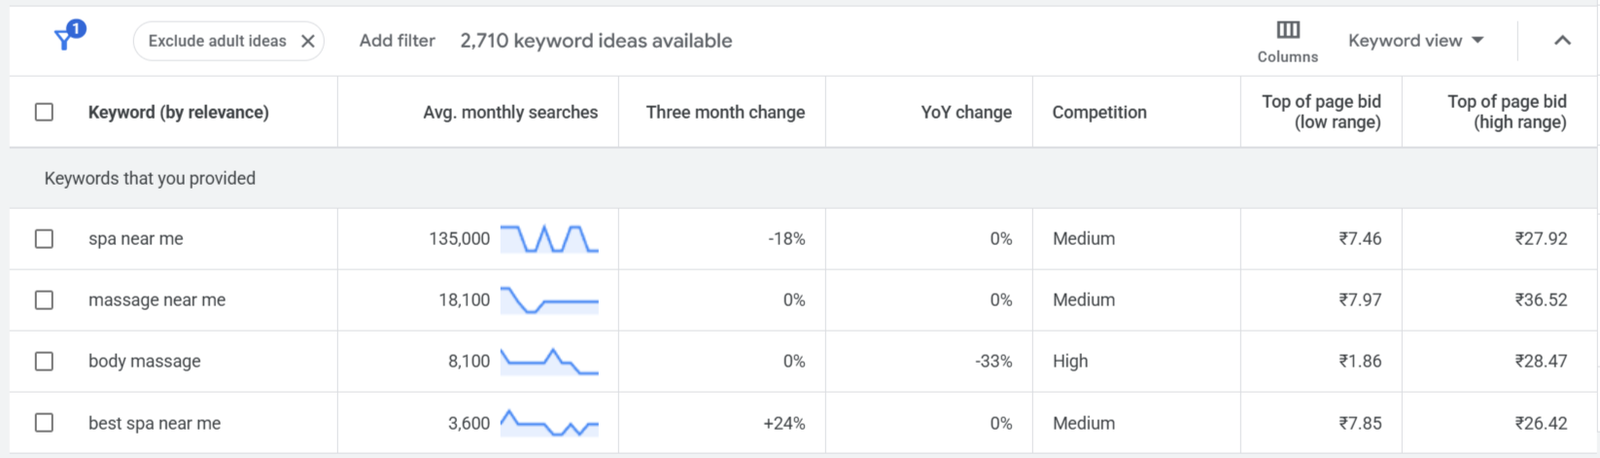Image resolution: width=1600 pixels, height=458 pixels.
Task: Tick the body massage checkbox
Action: pos(44,361)
